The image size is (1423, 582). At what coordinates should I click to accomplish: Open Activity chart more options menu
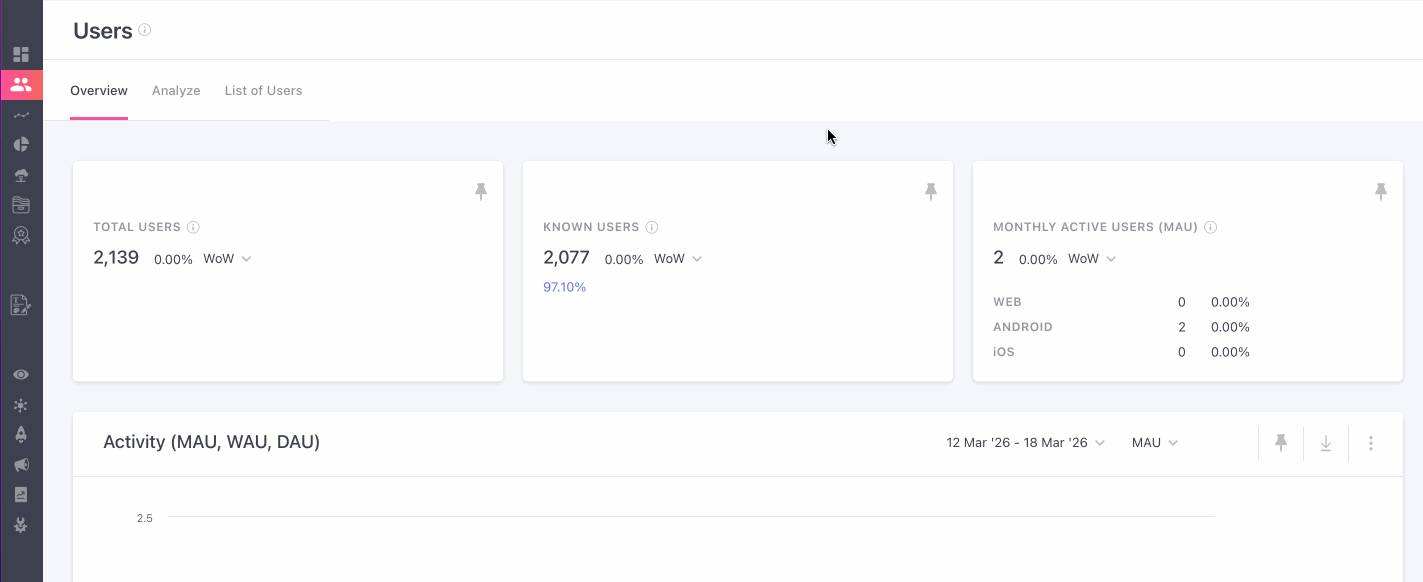[1371, 443]
